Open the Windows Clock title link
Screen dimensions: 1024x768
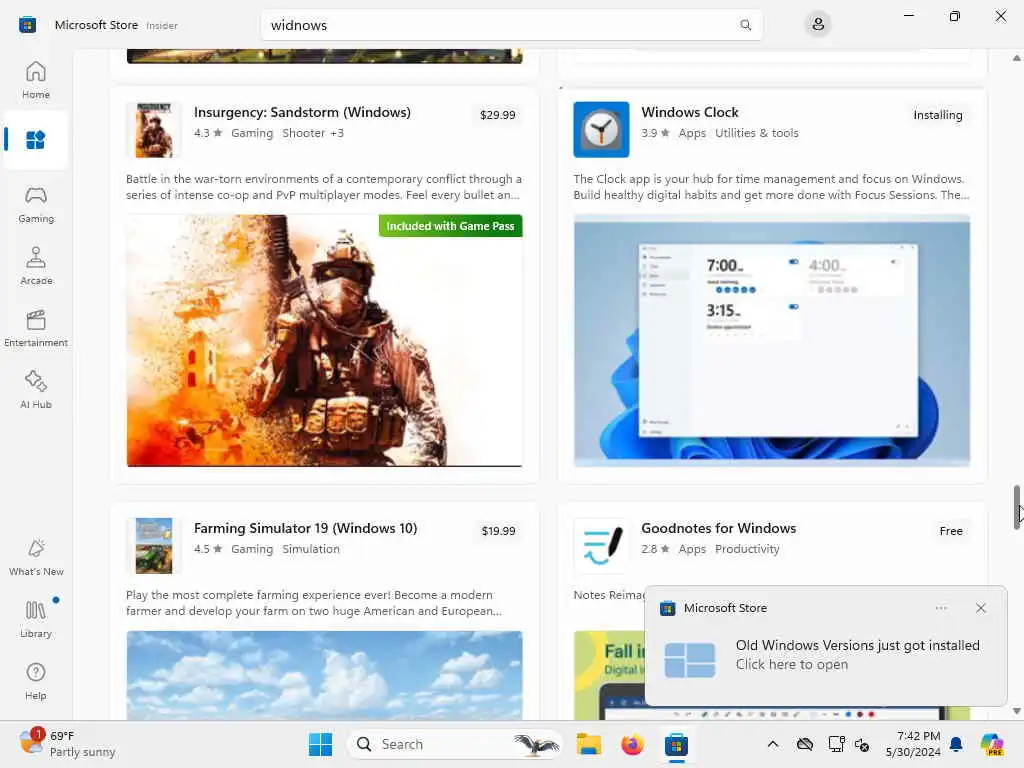click(690, 112)
